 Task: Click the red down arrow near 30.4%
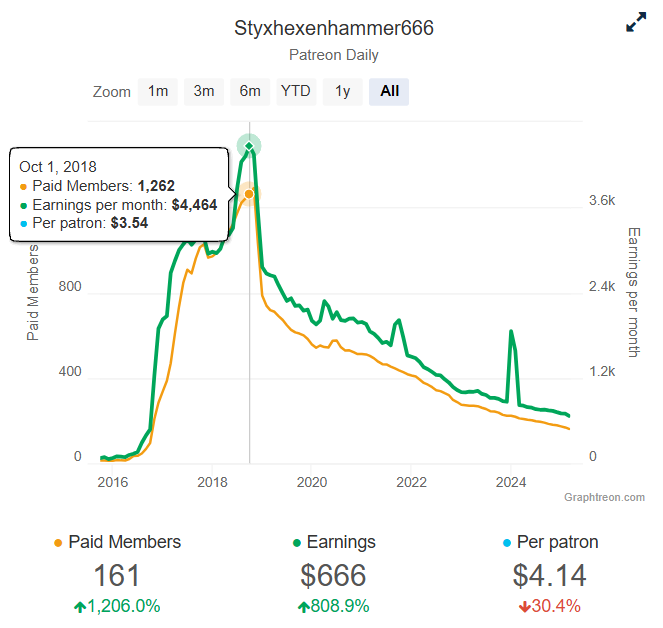point(525,607)
